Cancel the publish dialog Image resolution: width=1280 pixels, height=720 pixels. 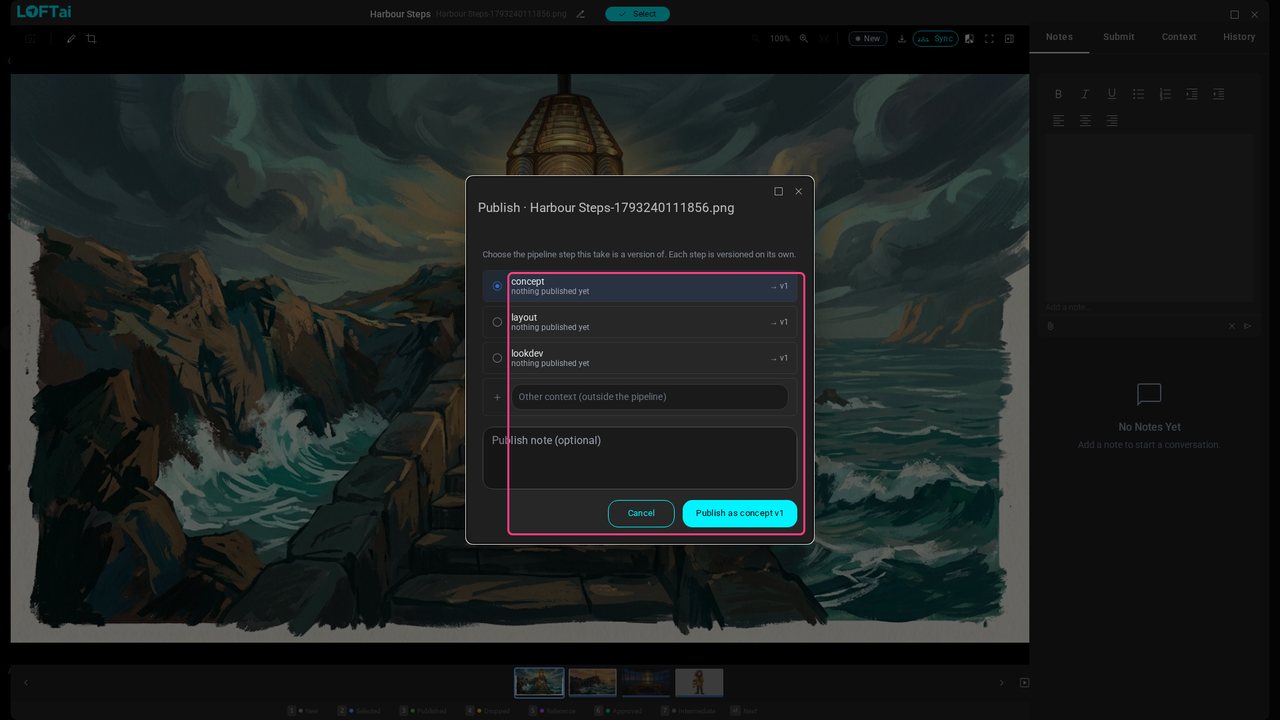641,513
